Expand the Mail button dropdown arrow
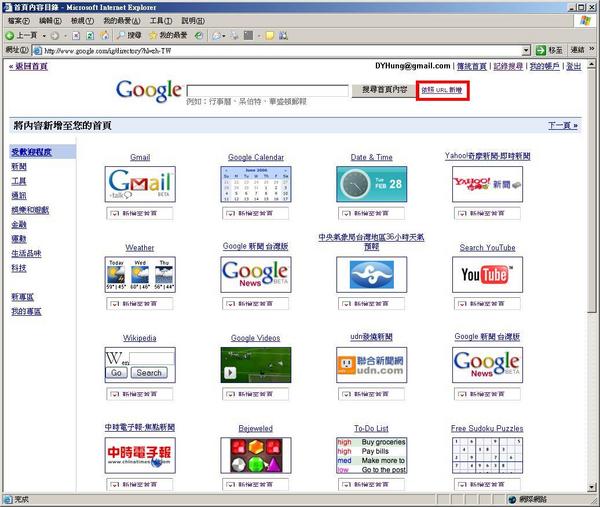The height and width of the screenshot is (507, 600). [x=224, y=36]
